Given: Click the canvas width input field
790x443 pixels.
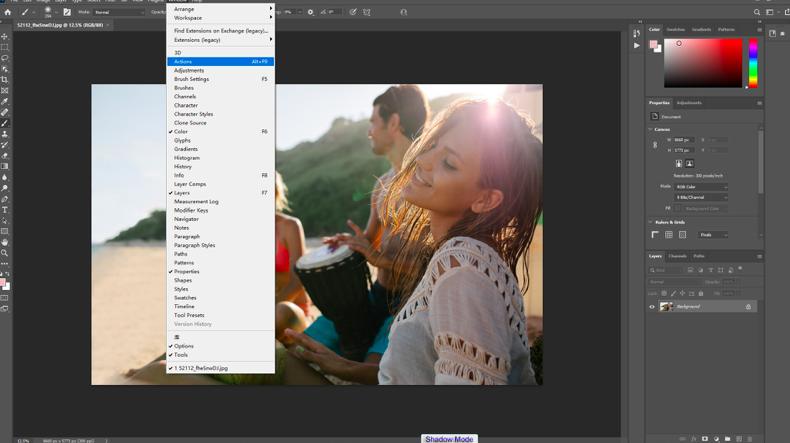Looking at the screenshot, I should tap(684, 140).
